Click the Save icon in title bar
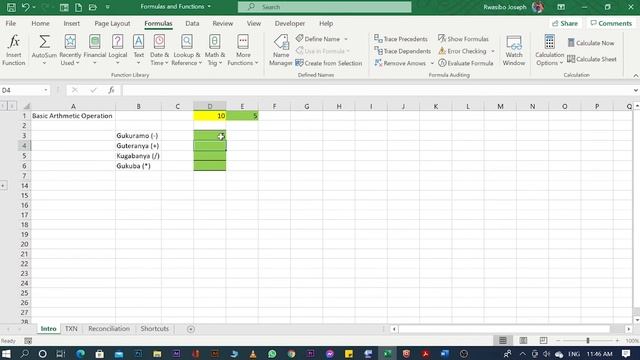This screenshot has height=360, width=640. coord(11,7)
